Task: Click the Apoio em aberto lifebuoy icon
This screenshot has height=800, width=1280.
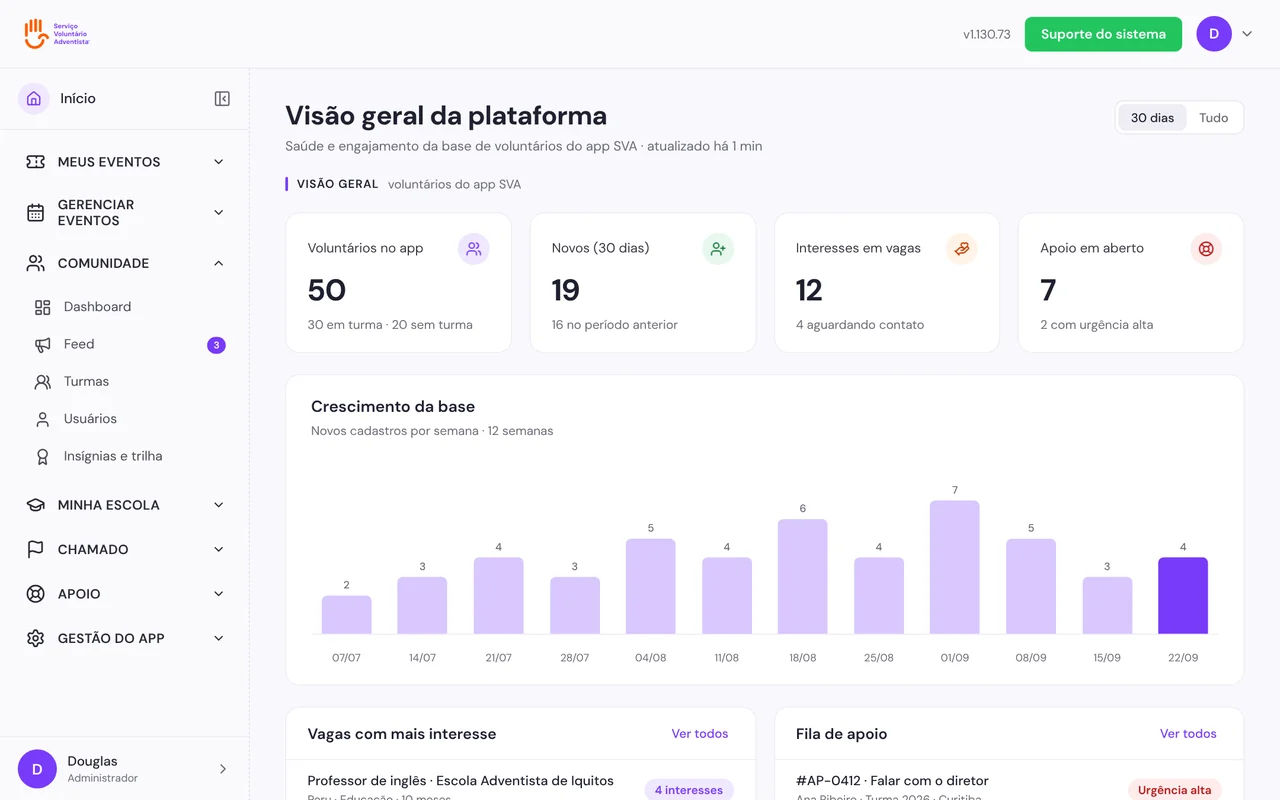Action: tap(1206, 249)
